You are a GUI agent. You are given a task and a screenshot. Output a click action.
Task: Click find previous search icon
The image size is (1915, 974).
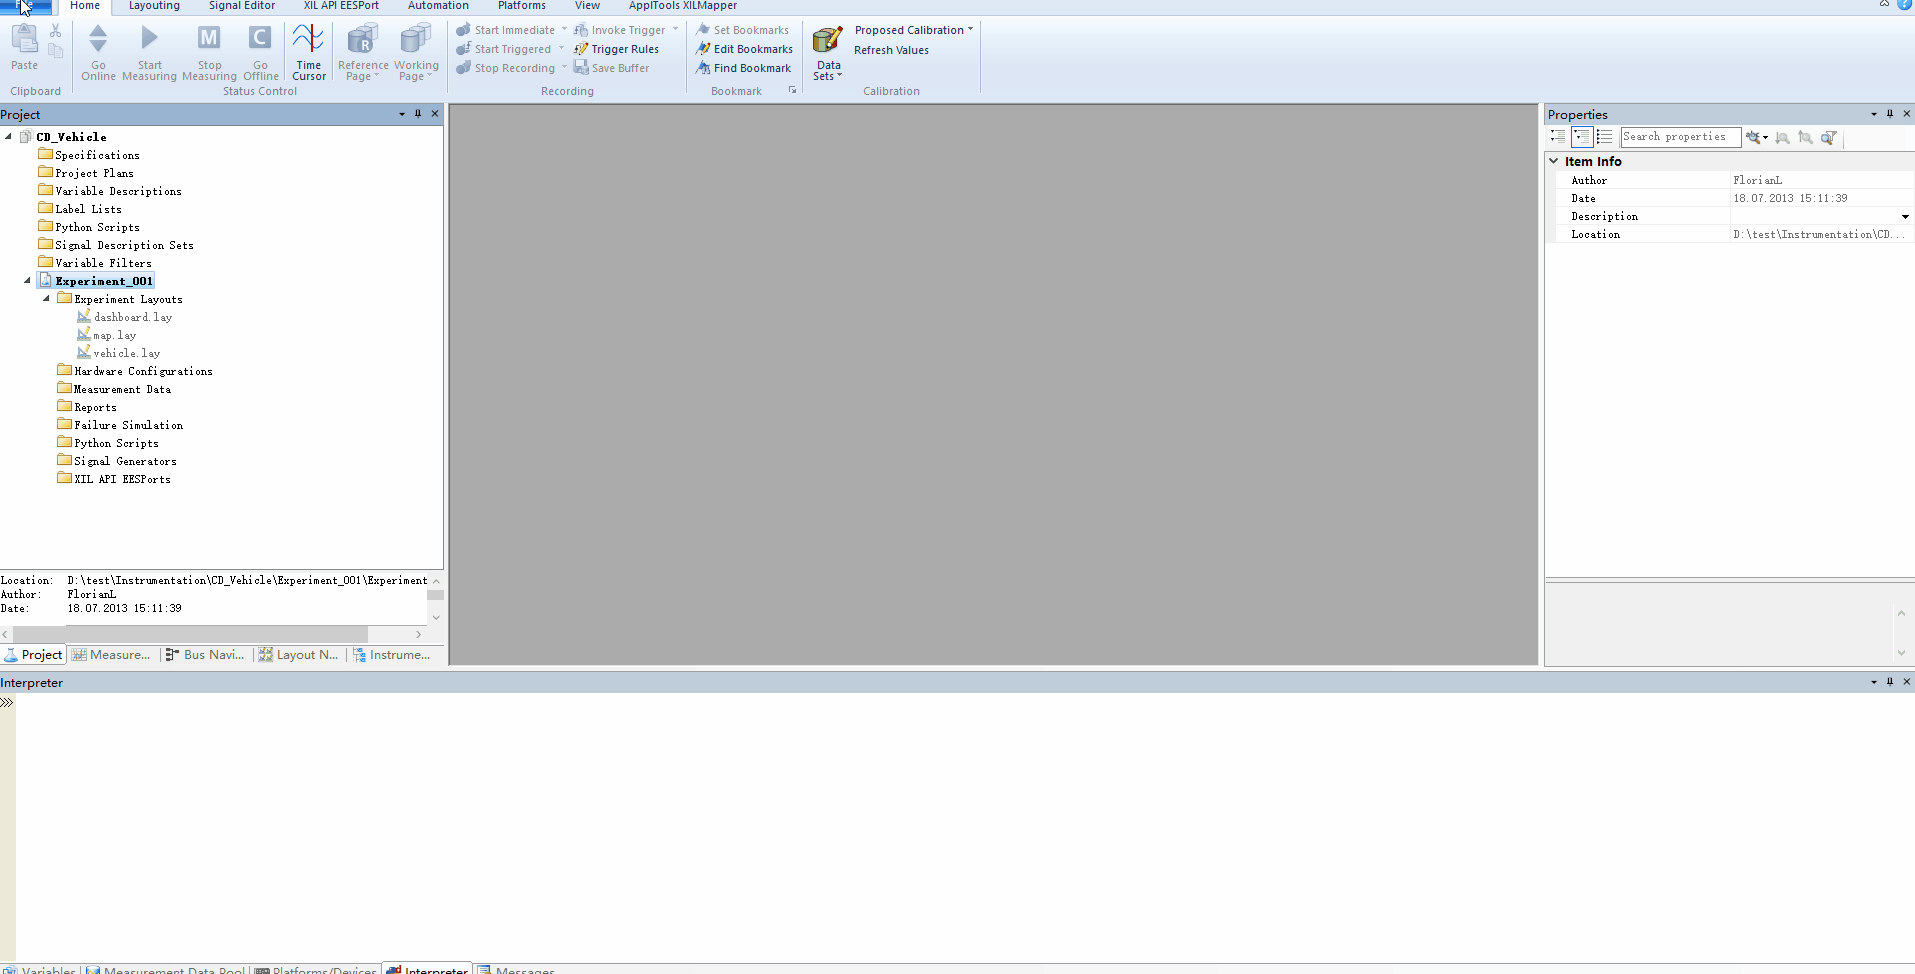pyautogui.click(x=1805, y=137)
